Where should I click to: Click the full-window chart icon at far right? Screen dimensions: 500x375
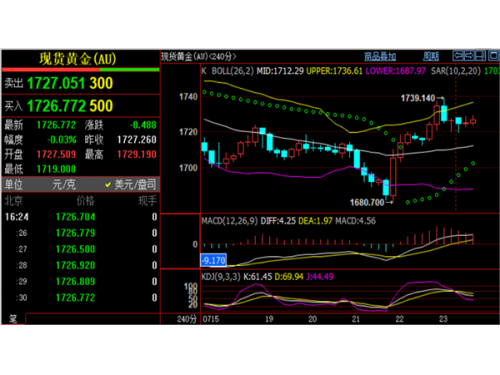pos(493,56)
